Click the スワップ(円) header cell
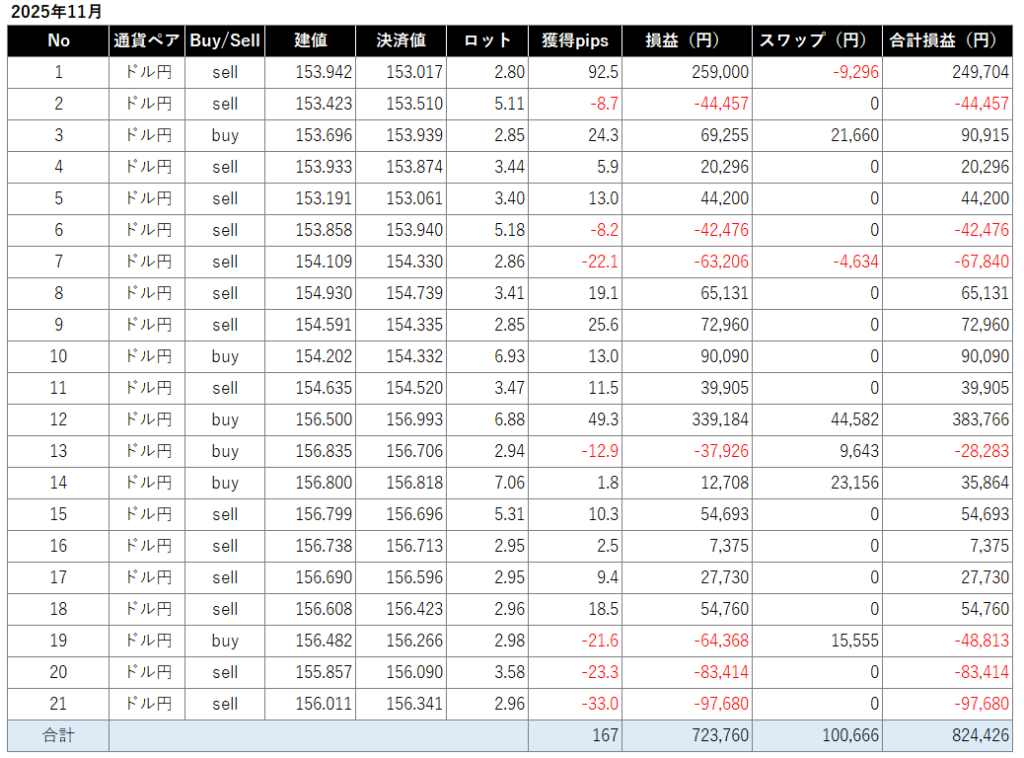Screen dimensions: 1024x758 click(816, 41)
